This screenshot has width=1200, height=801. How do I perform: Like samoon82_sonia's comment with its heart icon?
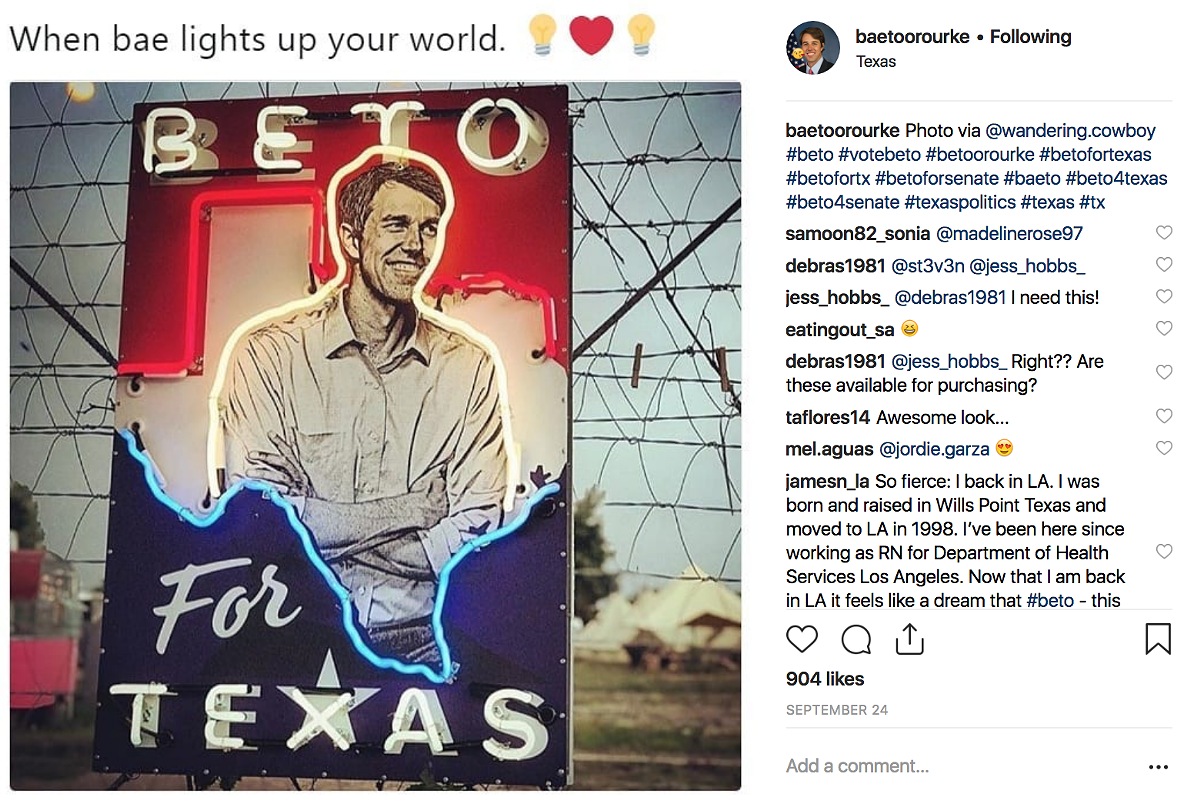[x=1163, y=232]
